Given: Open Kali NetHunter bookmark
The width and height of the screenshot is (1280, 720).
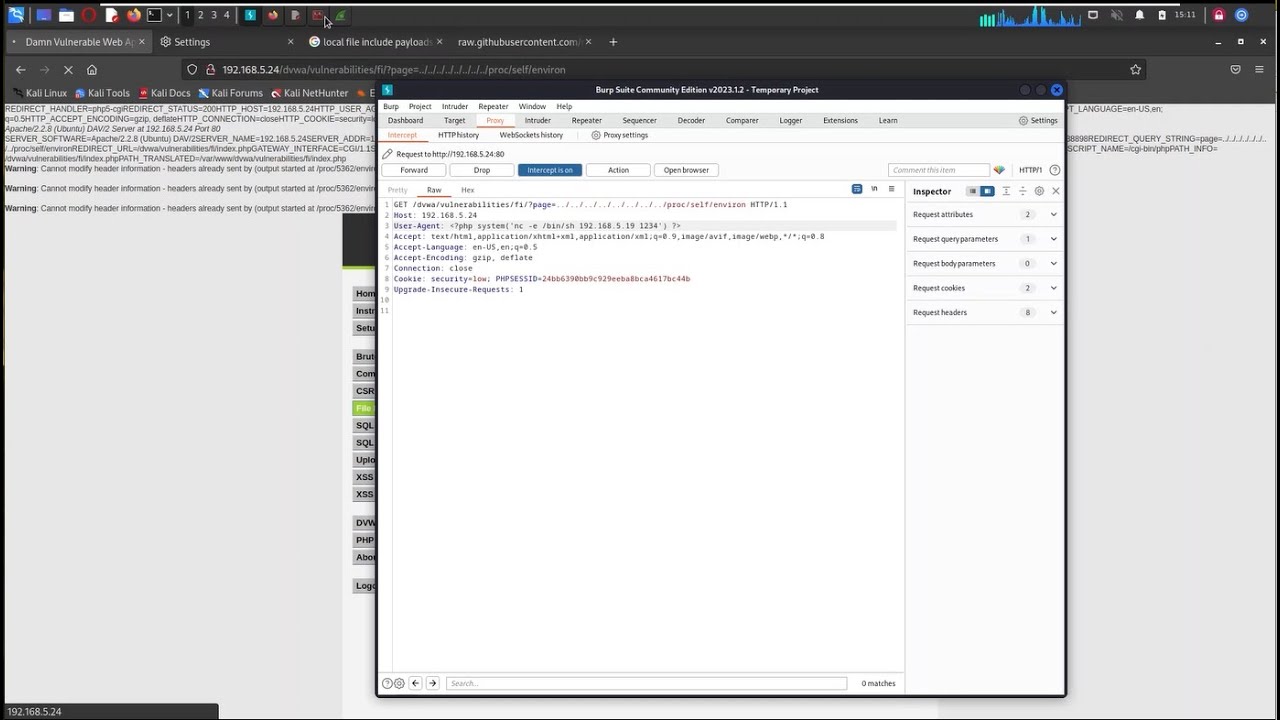Looking at the screenshot, I should 309,93.
